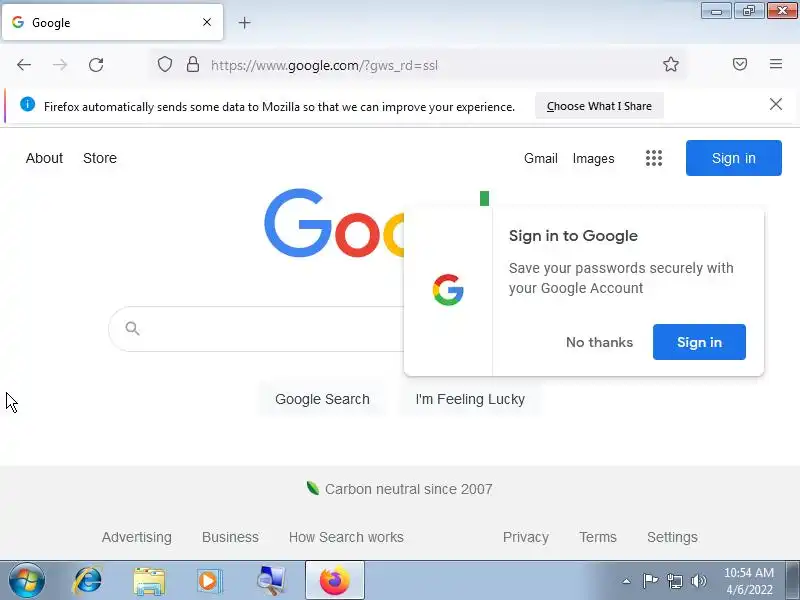The width and height of the screenshot is (800, 600).
Task: Open the Google apps grid
Action: tap(654, 158)
